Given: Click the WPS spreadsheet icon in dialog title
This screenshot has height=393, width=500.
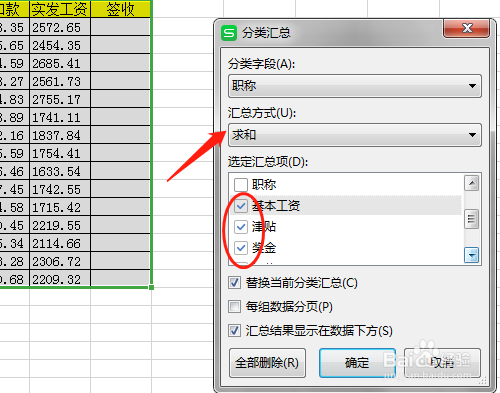Looking at the screenshot, I should click(229, 33).
